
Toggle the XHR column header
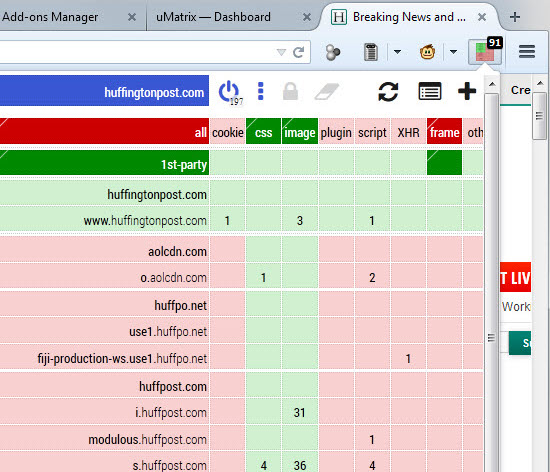408,131
